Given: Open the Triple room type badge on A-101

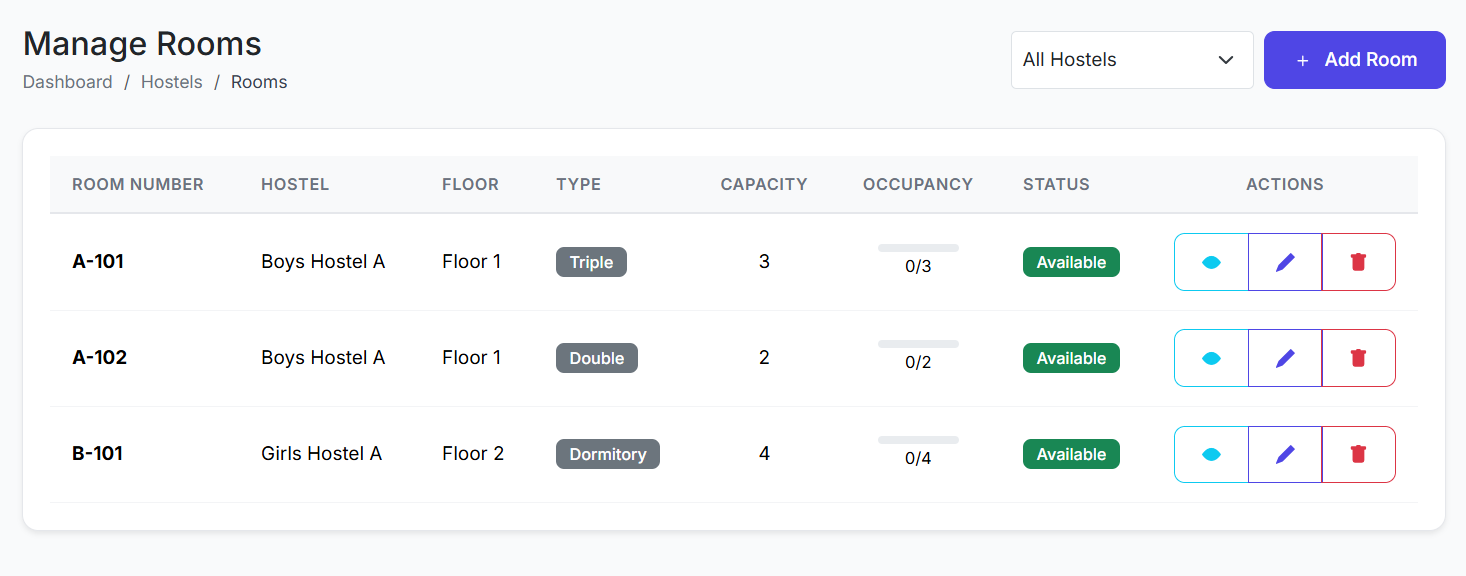Looking at the screenshot, I should [591, 261].
